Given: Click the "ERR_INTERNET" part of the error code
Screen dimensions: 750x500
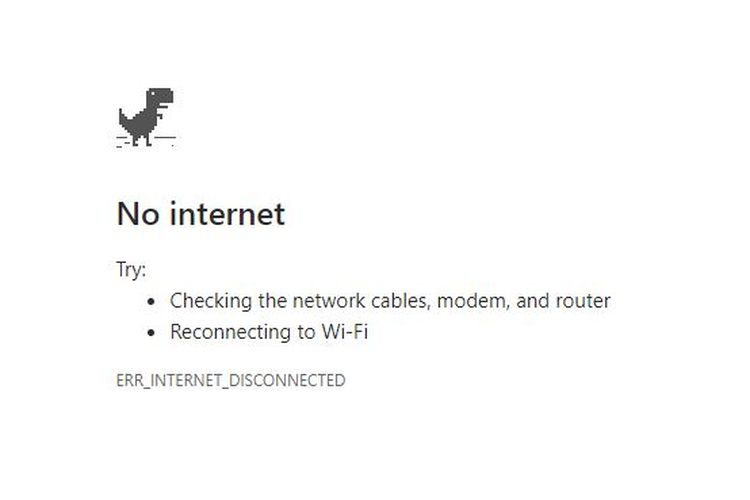Looking at the screenshot, I should pos(169,380).
